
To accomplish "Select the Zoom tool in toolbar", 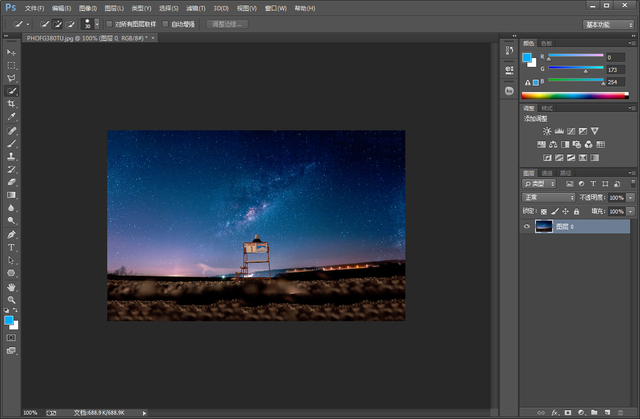I will pos(12,299).
